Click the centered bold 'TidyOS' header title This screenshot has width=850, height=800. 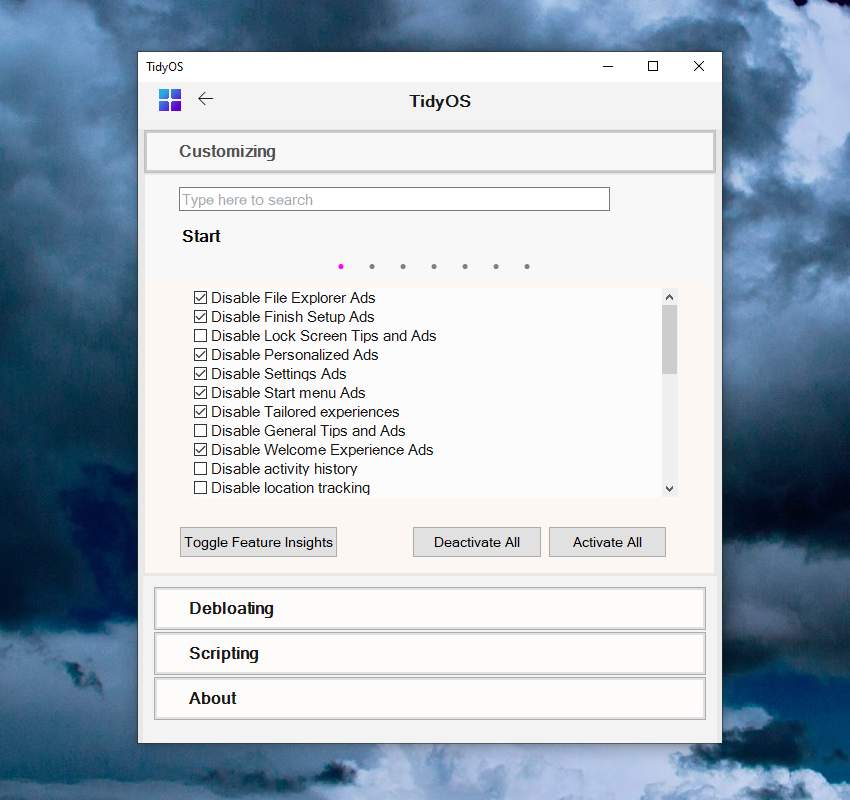440,101
